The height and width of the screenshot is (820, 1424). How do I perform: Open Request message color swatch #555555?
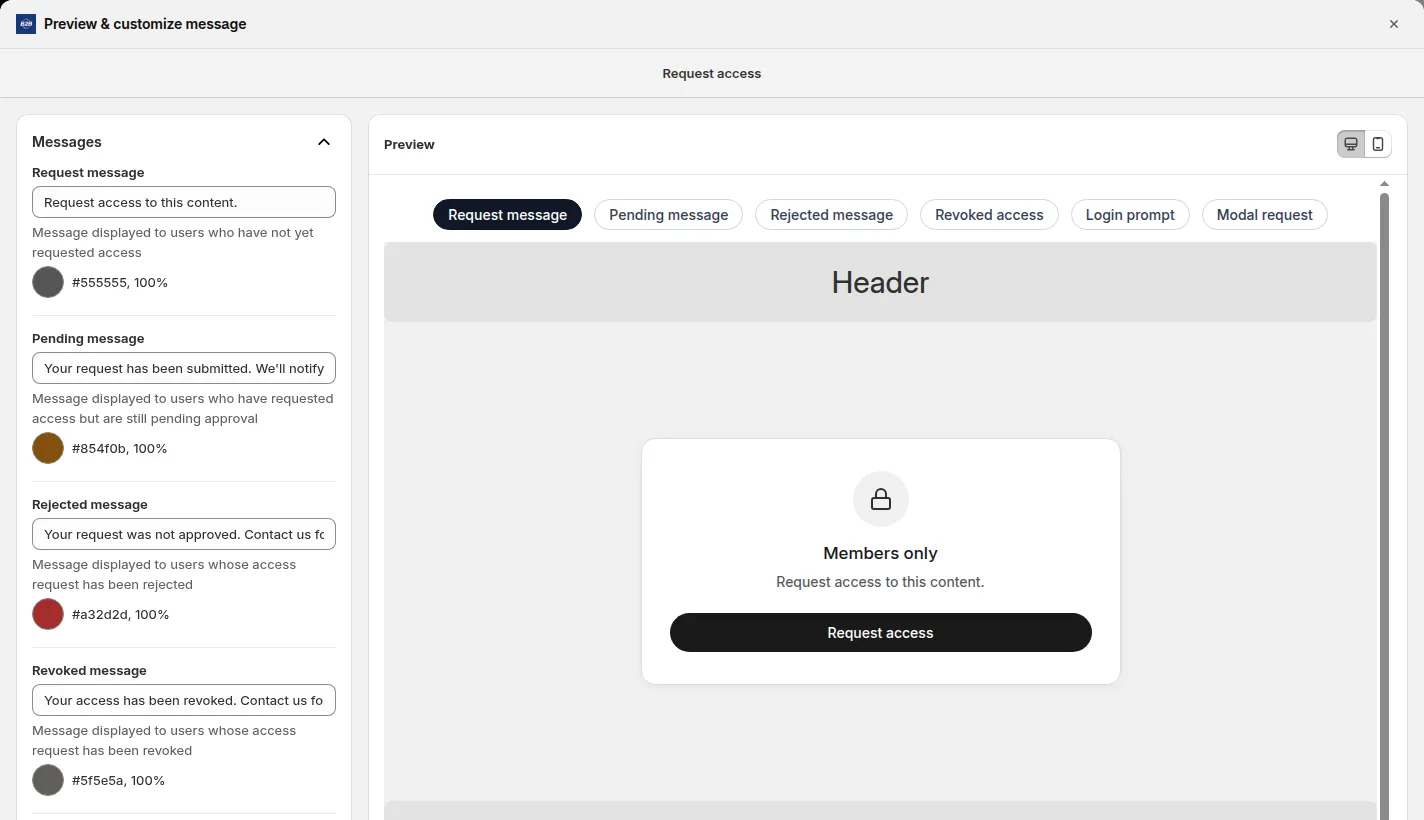[x=48, y=282]
